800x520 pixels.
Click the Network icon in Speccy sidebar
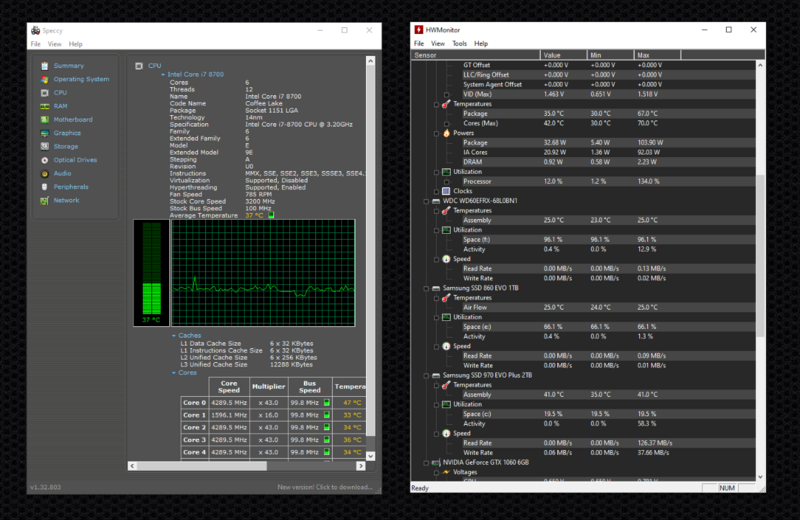pyautogui.click(x=44, y=200)
